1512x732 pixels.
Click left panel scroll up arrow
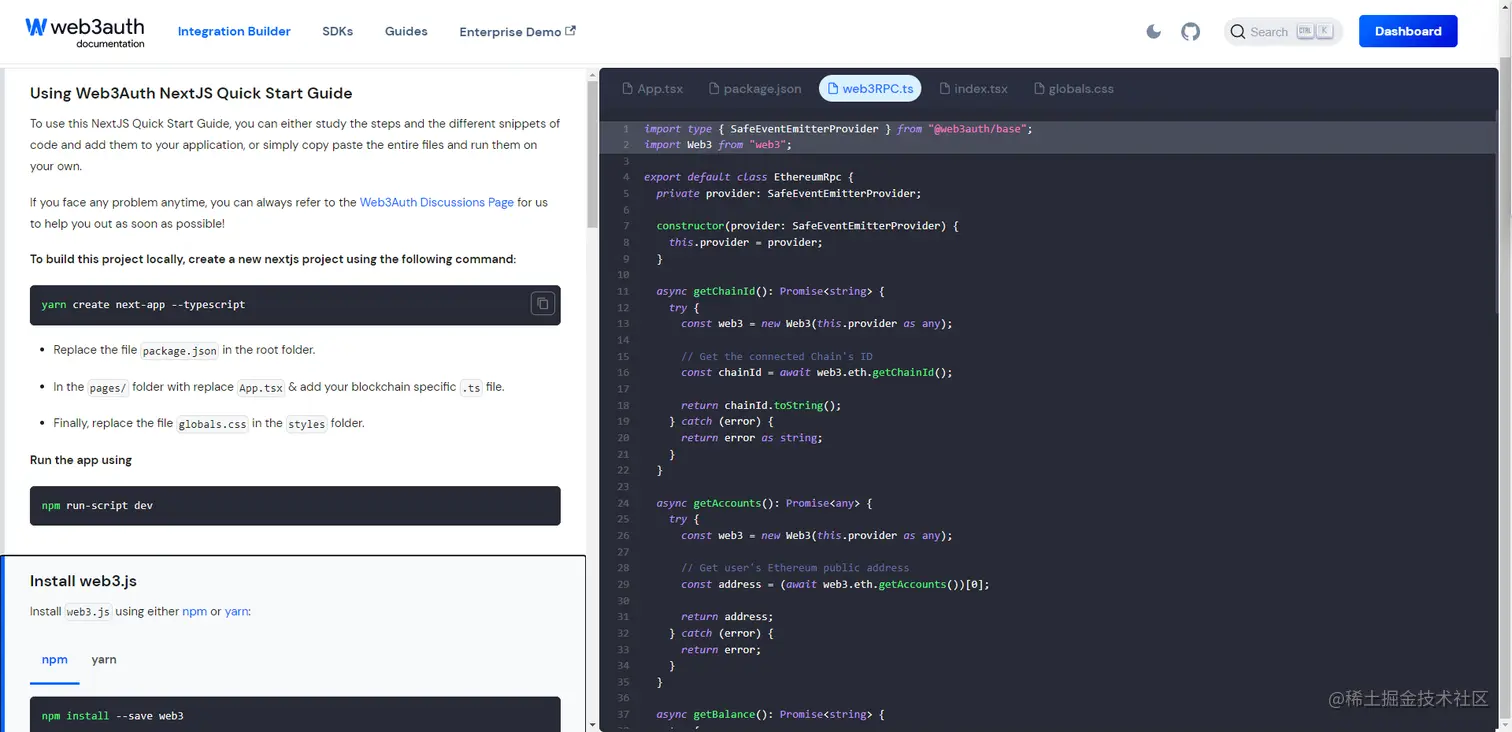click(592, 74)
